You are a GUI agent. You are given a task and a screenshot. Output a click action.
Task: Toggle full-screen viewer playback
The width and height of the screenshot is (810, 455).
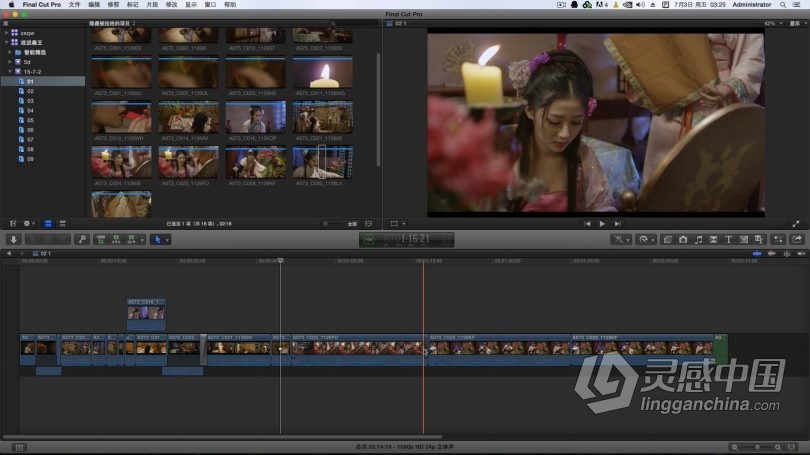click(x=796, y=224)
